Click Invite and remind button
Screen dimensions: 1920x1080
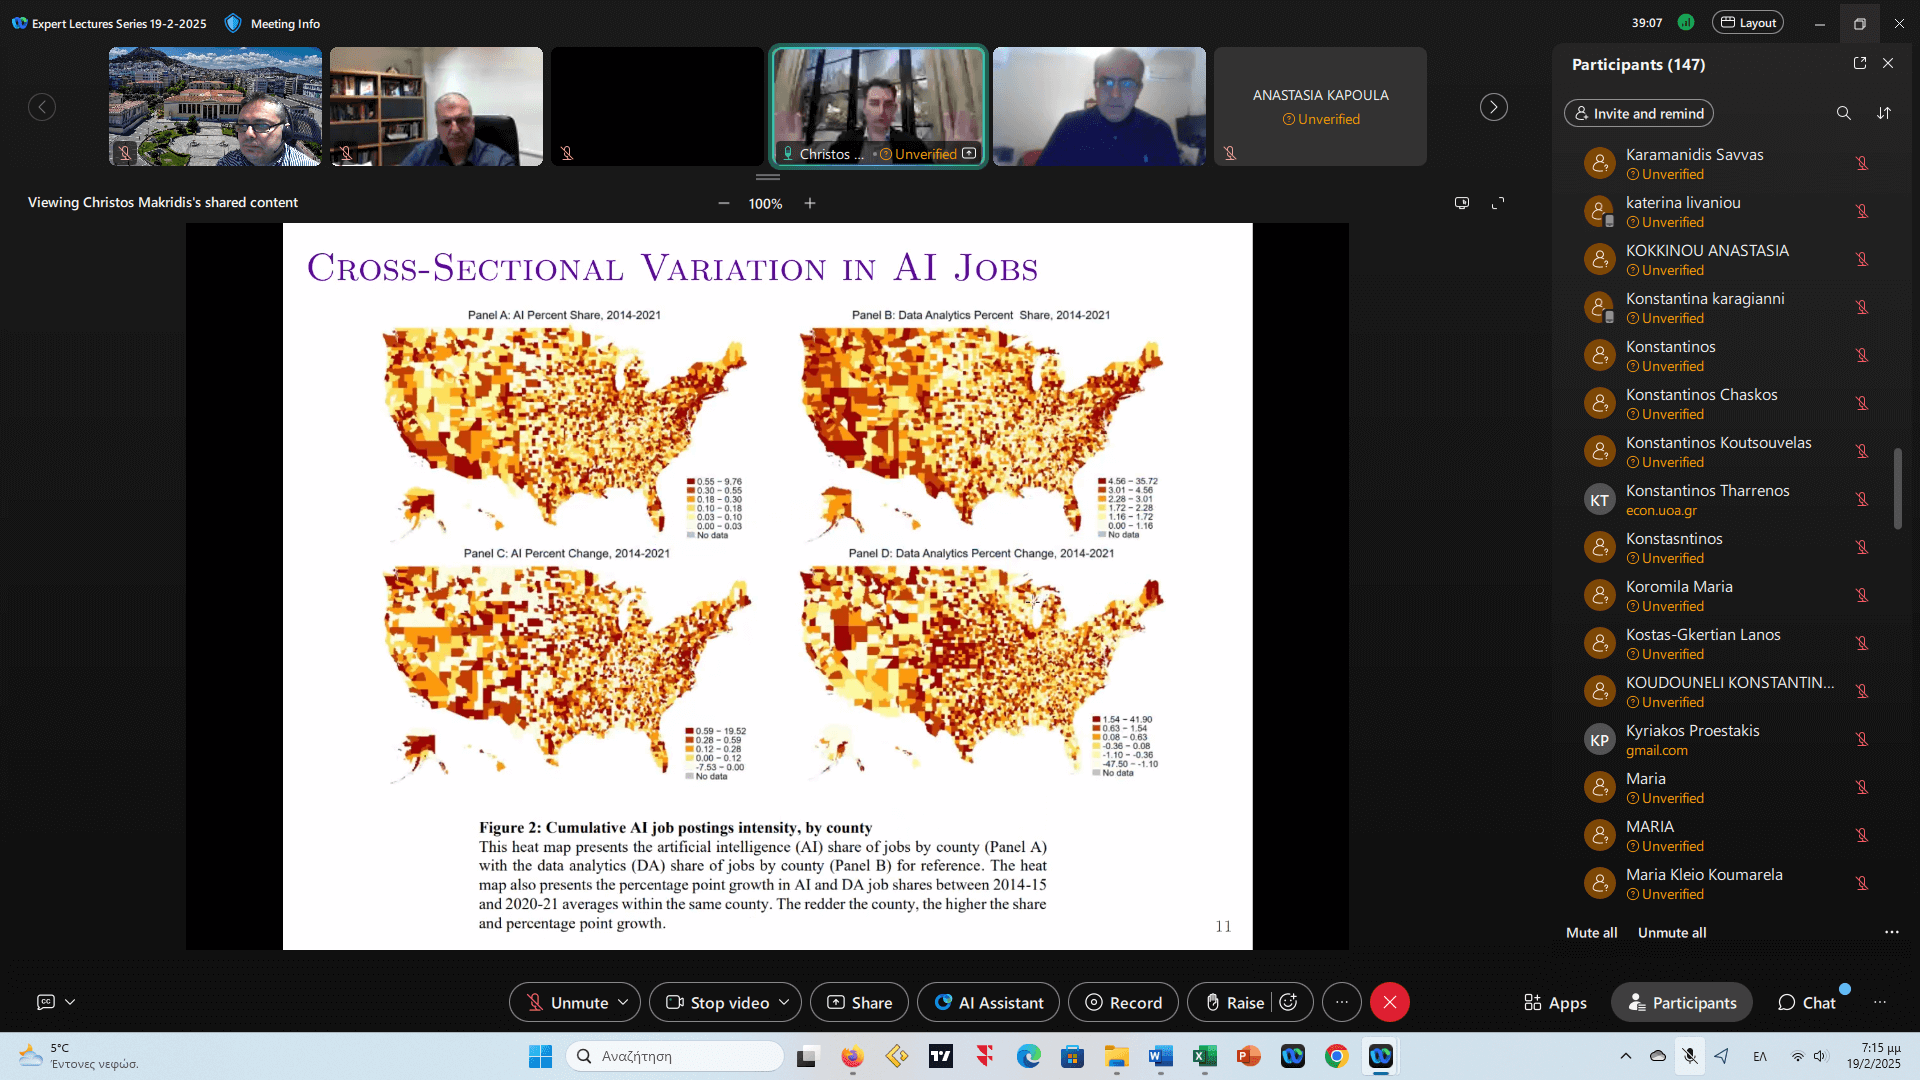pos(1638,113)
